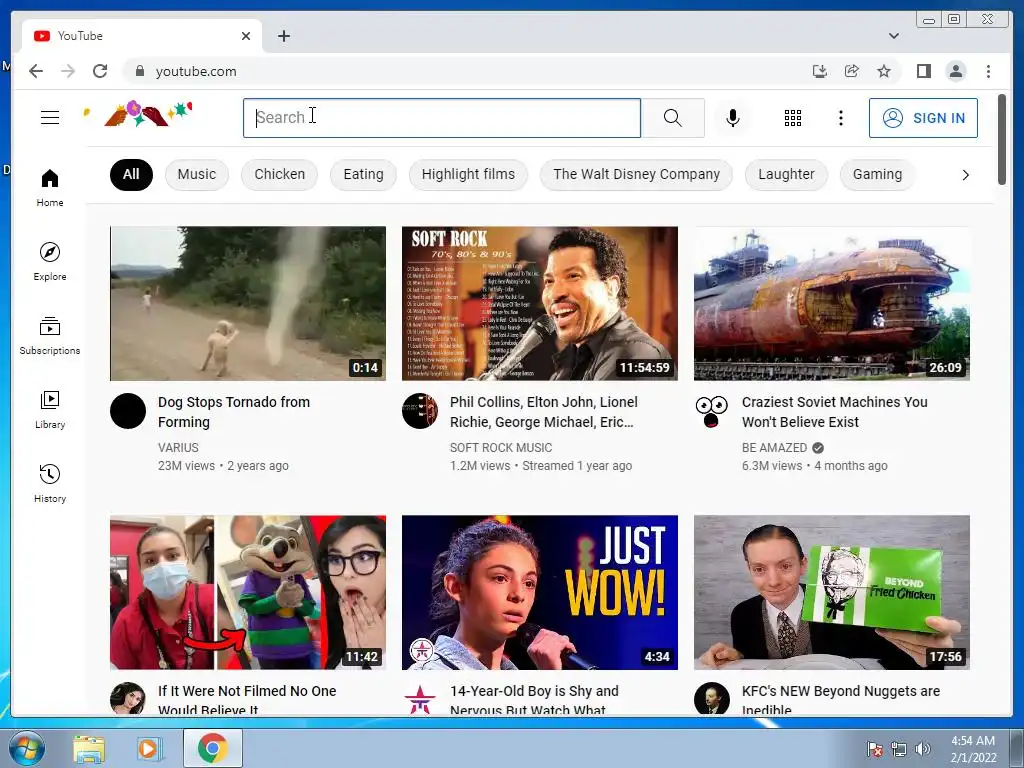Close the YouTube tab

[246, 36]
